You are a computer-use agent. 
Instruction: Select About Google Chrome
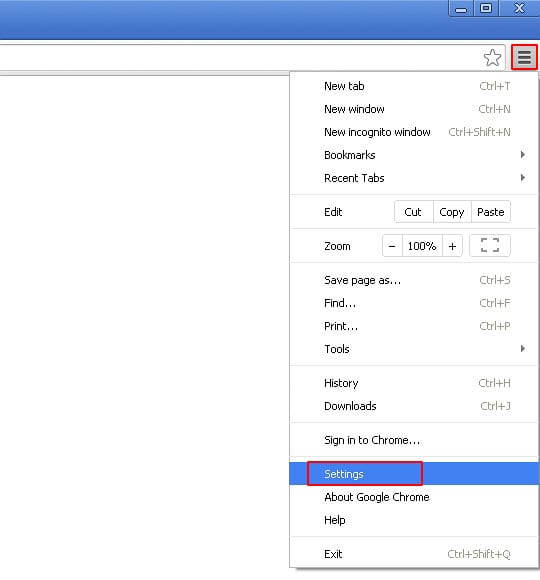point(414,497)
